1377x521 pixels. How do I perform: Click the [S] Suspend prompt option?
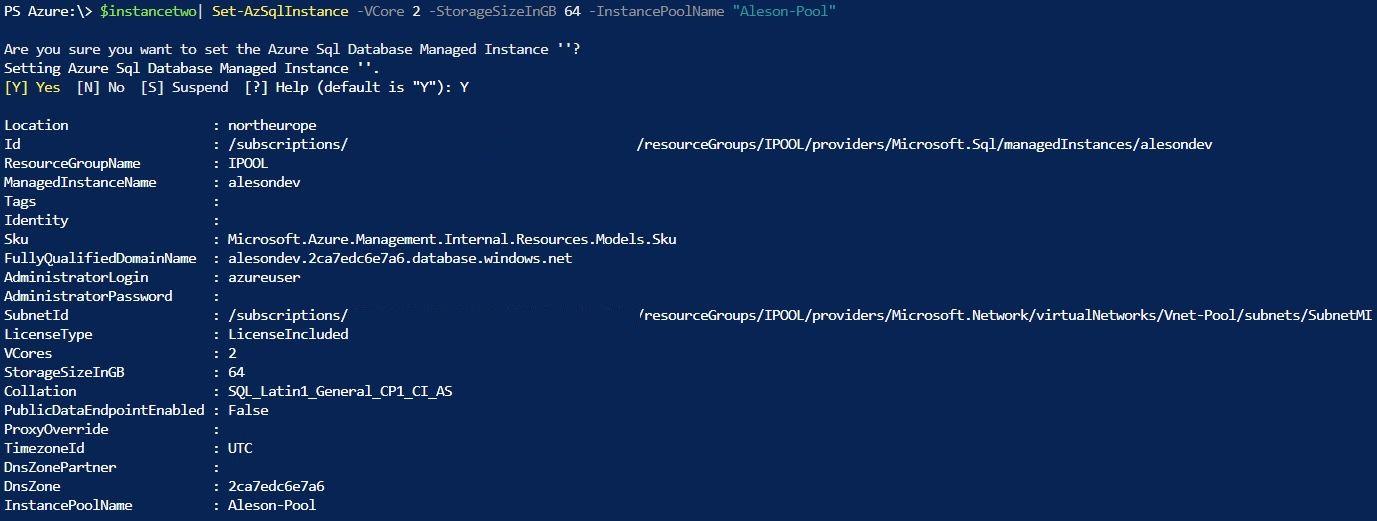[185, 87]
